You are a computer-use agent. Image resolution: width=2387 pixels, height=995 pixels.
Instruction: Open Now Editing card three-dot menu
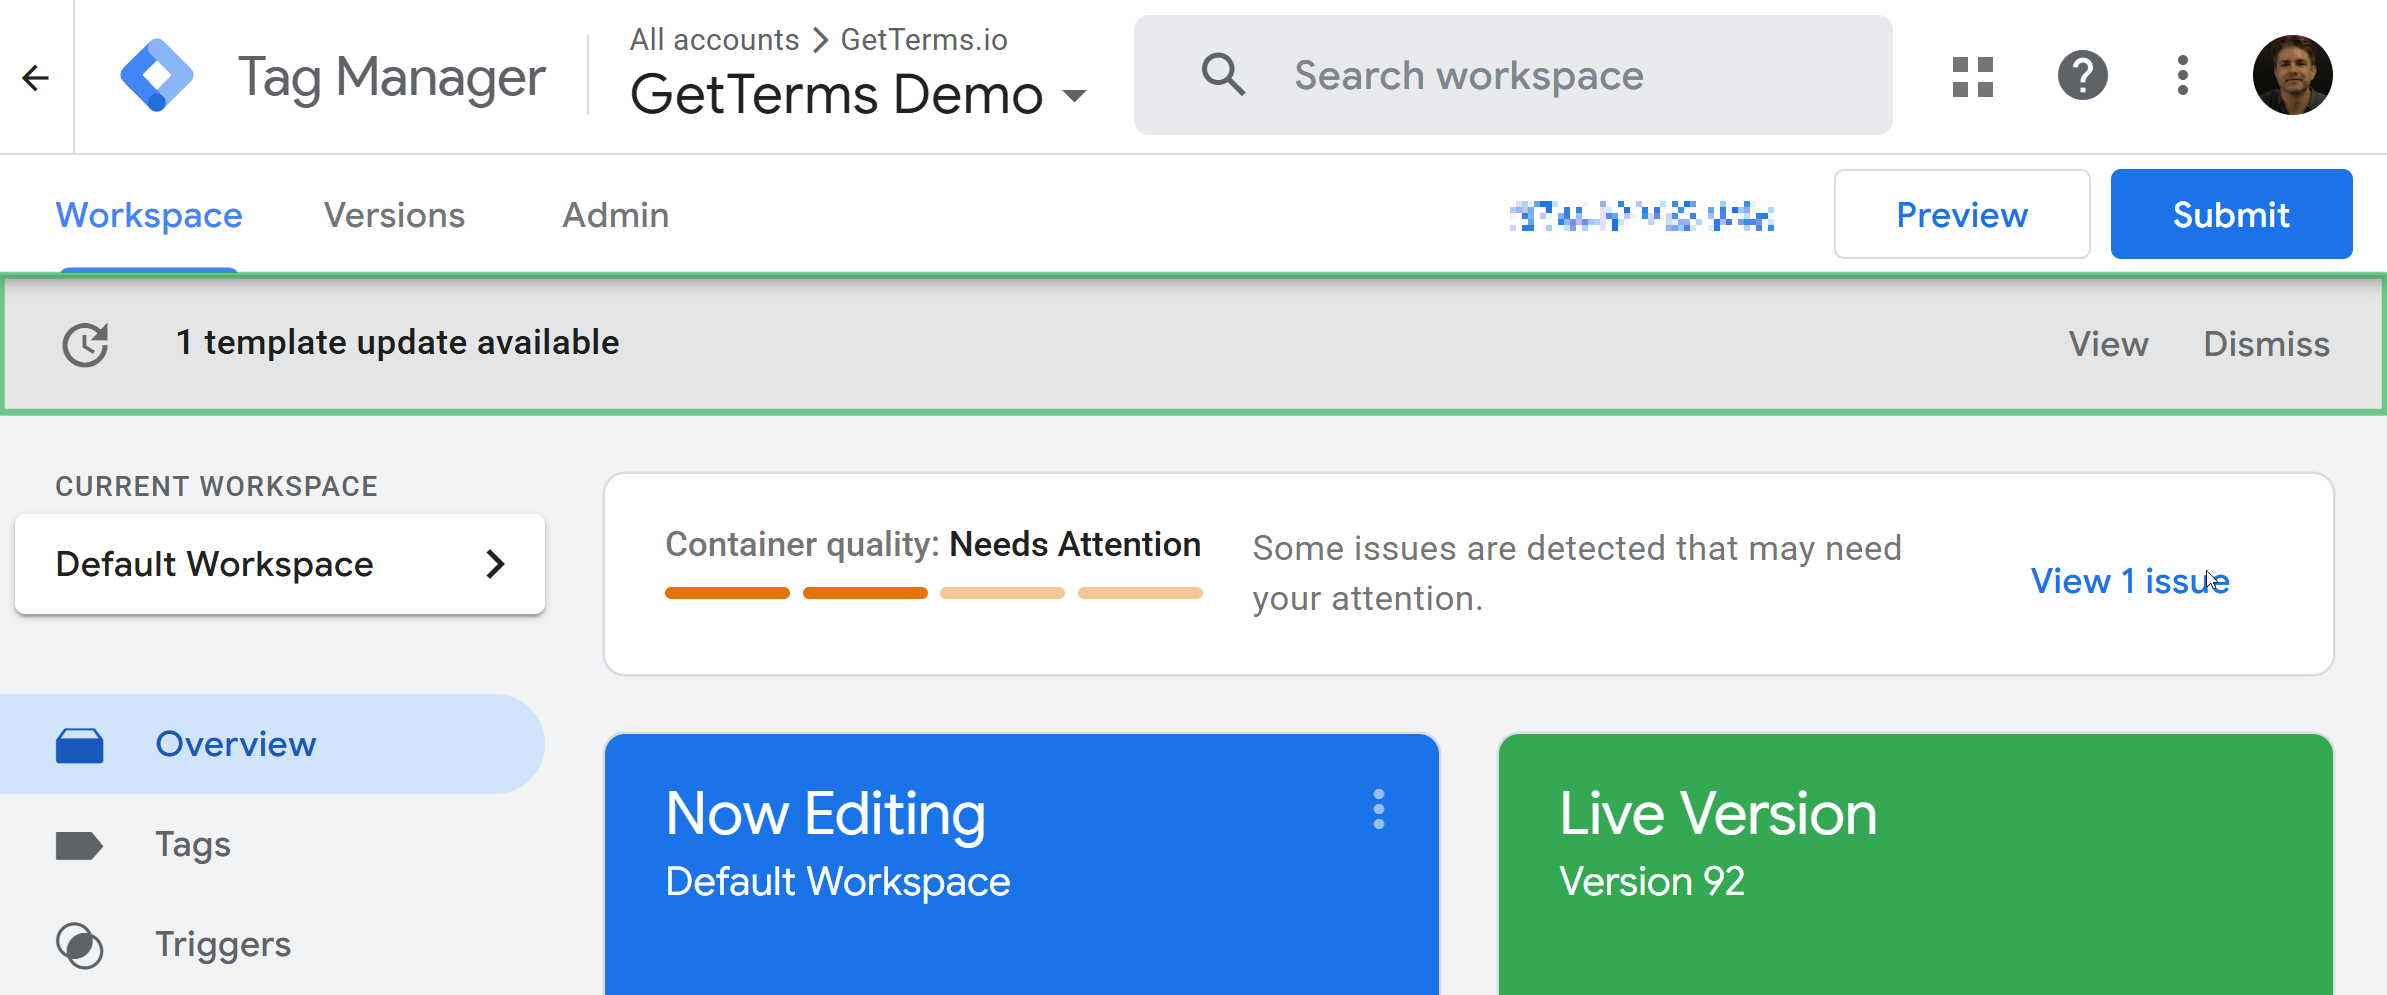[x=1379, y=809]
